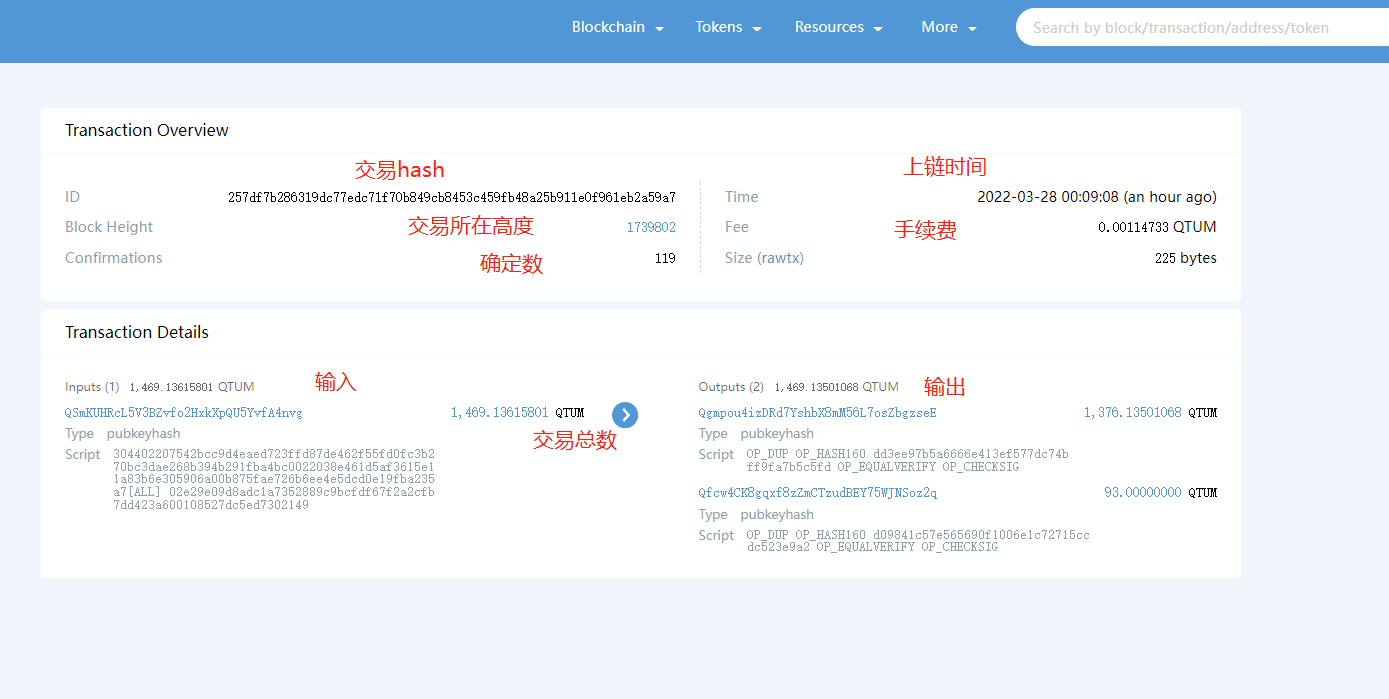Image resolution: width=1389 pixels, height=699 pixels.
Task: Expand the Tokens dropdown menu
Action: point(728,28)
